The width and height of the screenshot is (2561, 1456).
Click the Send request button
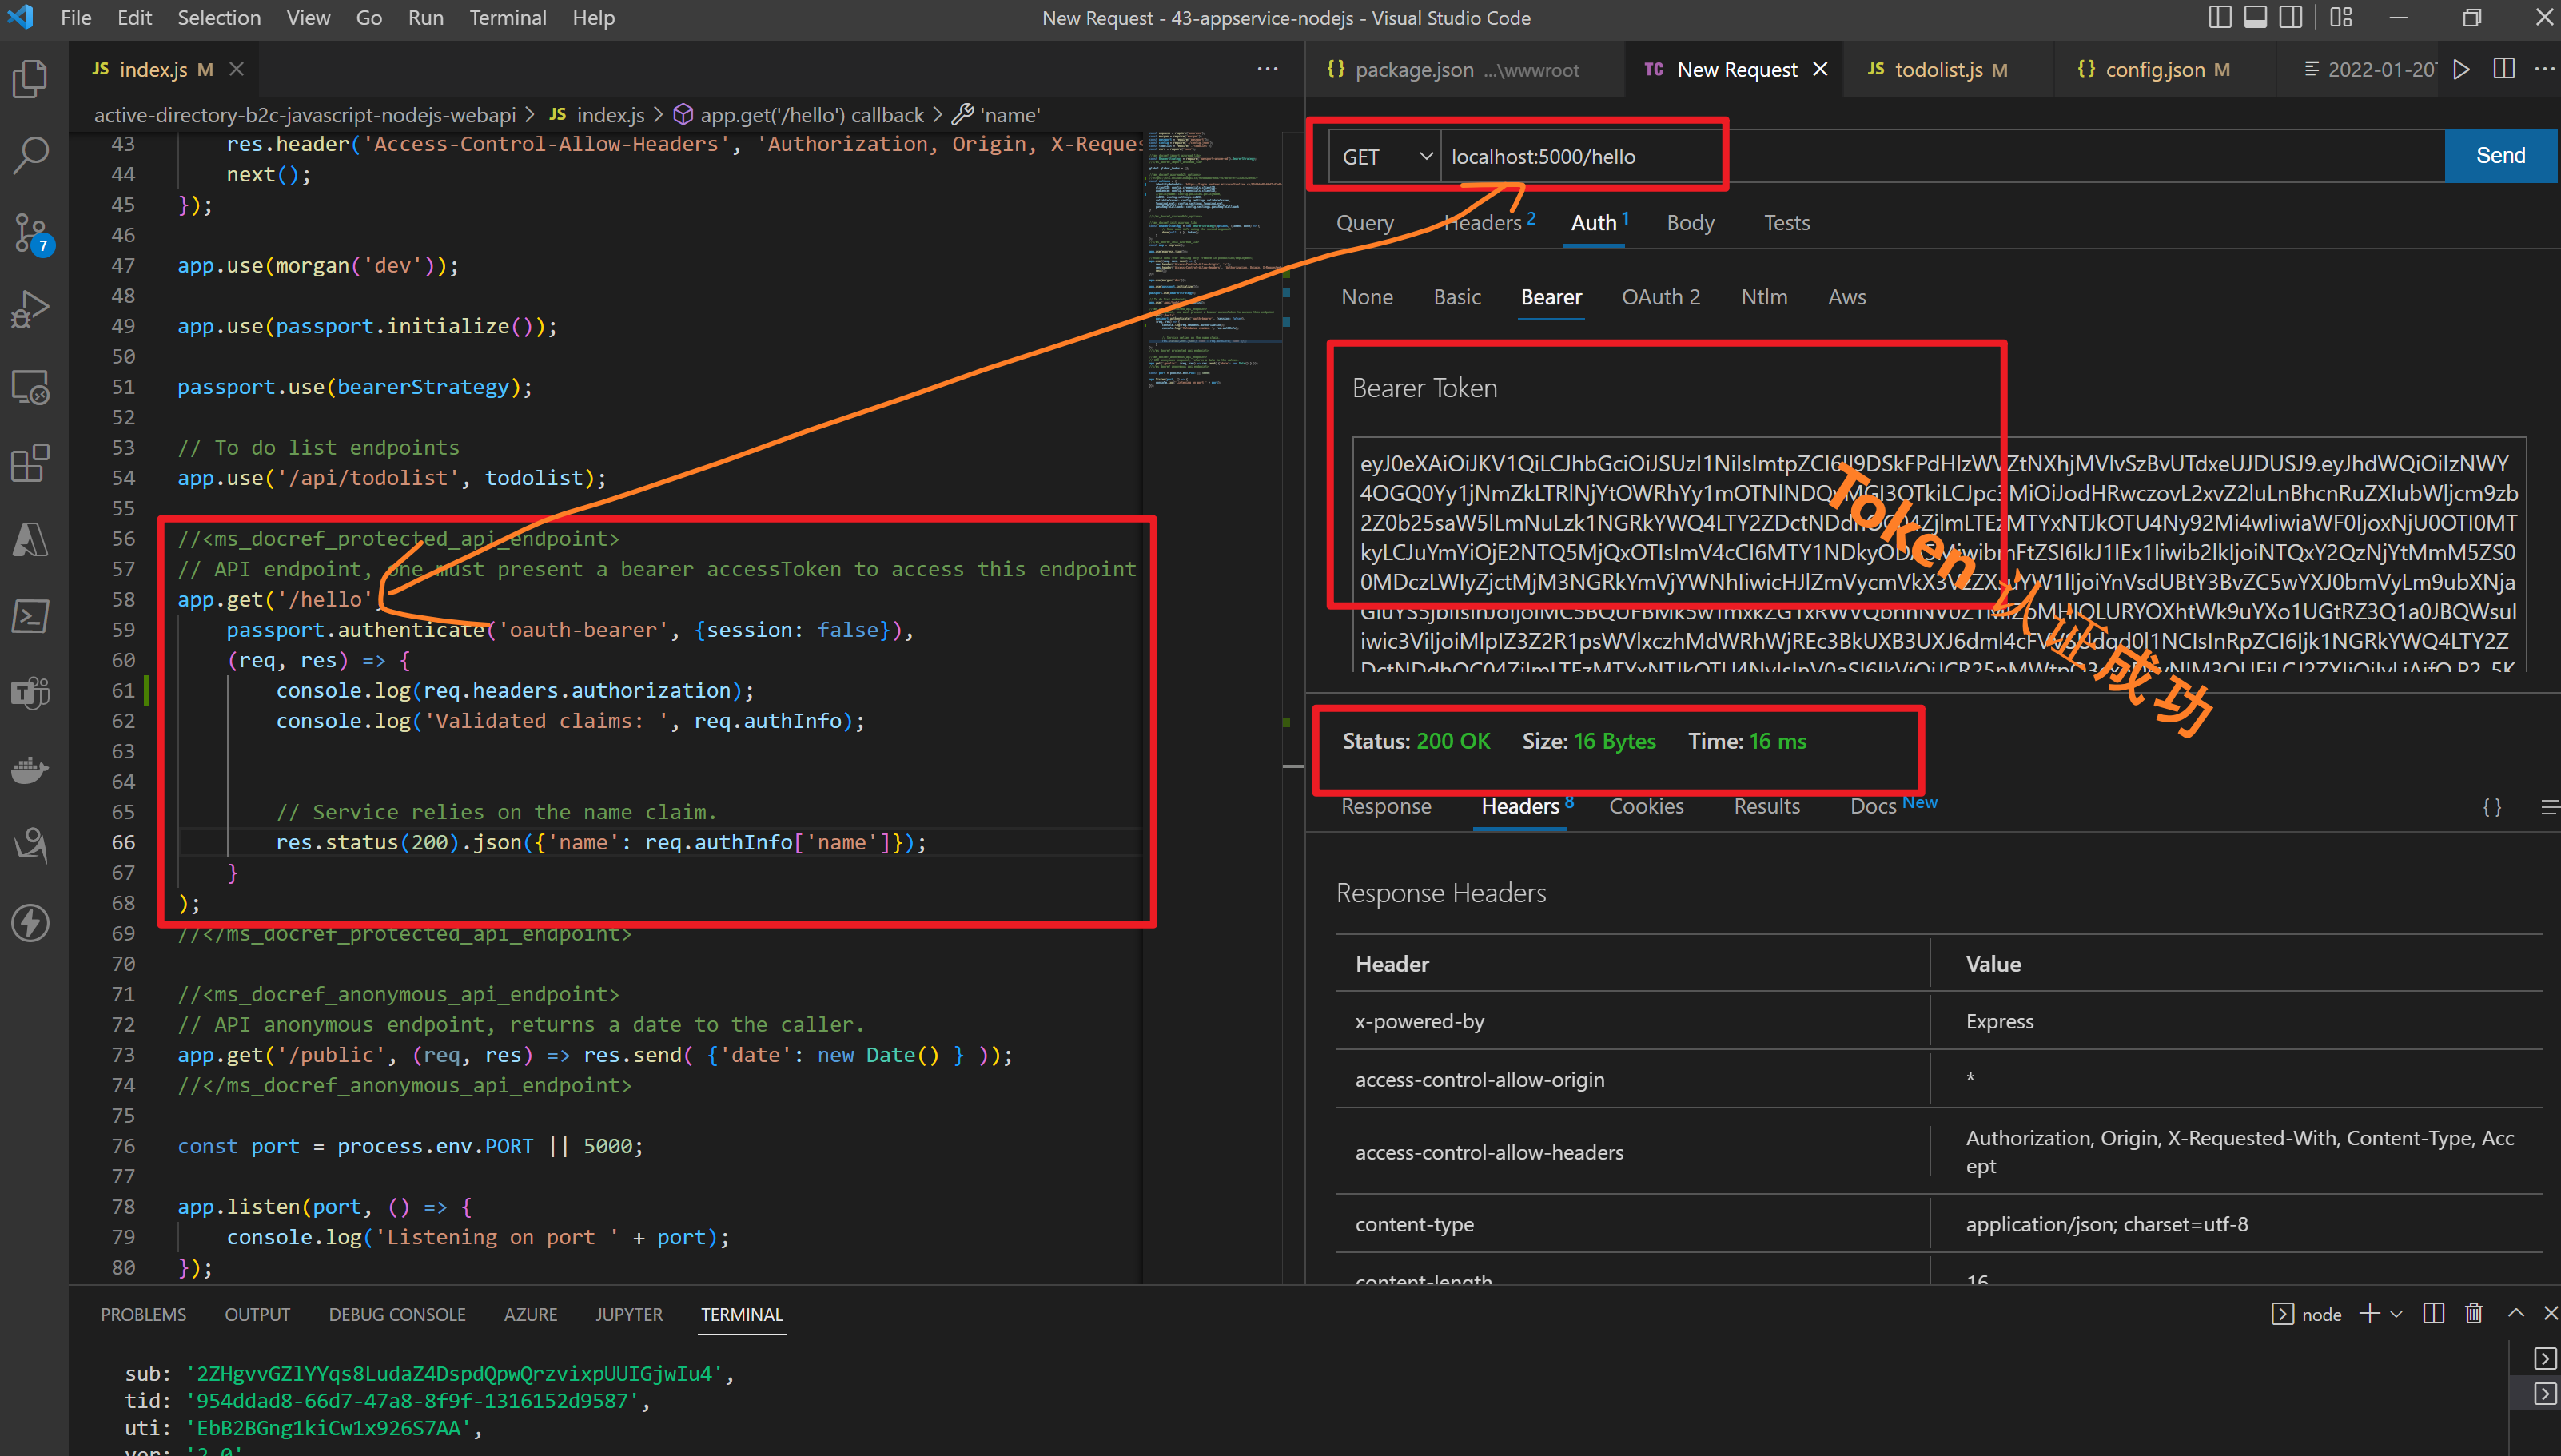point(2501,156)
